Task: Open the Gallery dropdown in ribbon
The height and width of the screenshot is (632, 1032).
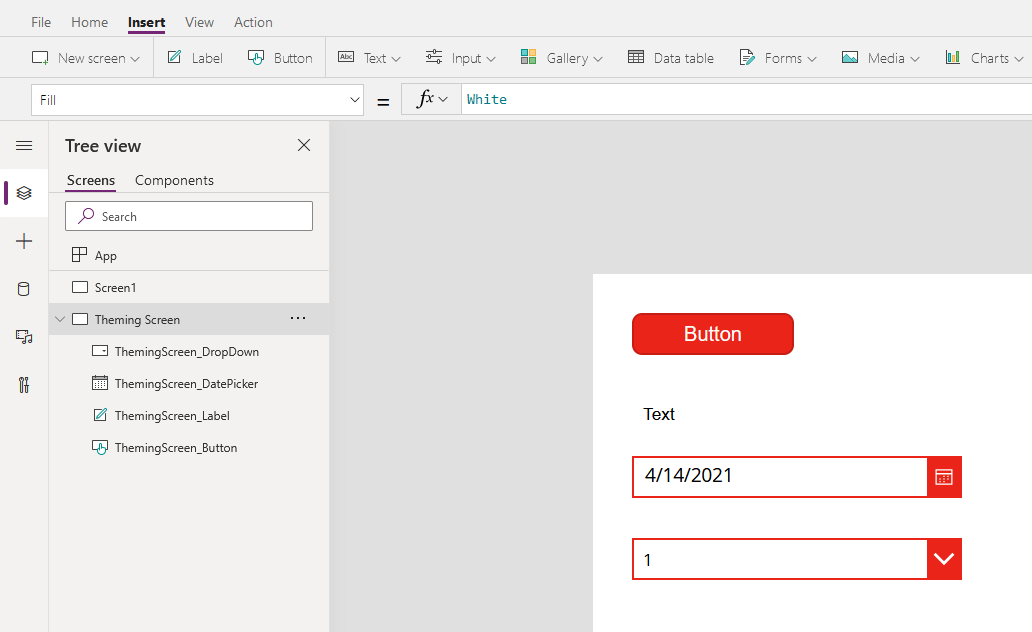Action: pyautogui.click(x=561, y=58)
